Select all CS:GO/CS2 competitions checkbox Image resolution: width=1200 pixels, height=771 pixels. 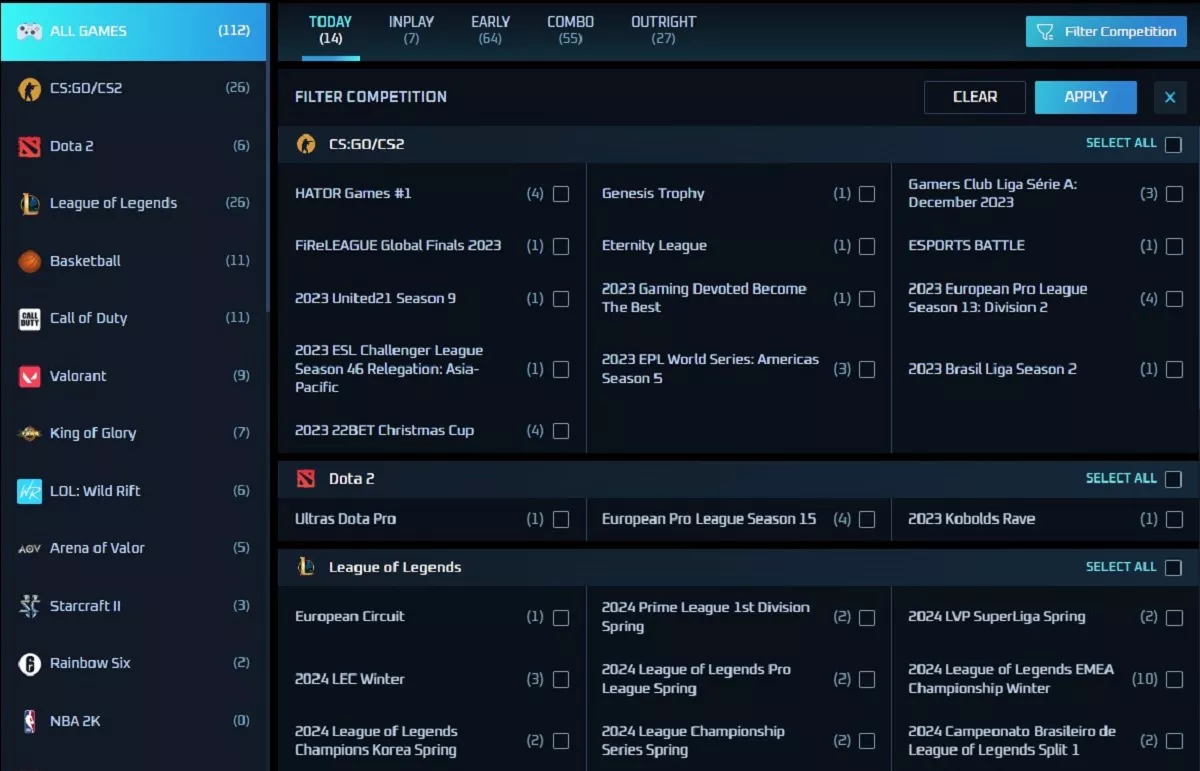click(x=1173, y=144)
